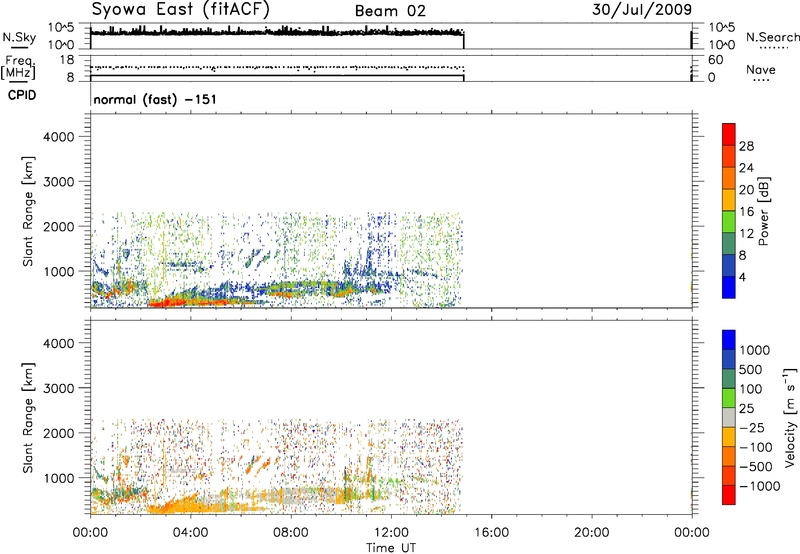Click the 'Velocity [m s-1]' color bar title
Image resolution: width=800 pixels, height=554 pixels.
tap(790, 417)
